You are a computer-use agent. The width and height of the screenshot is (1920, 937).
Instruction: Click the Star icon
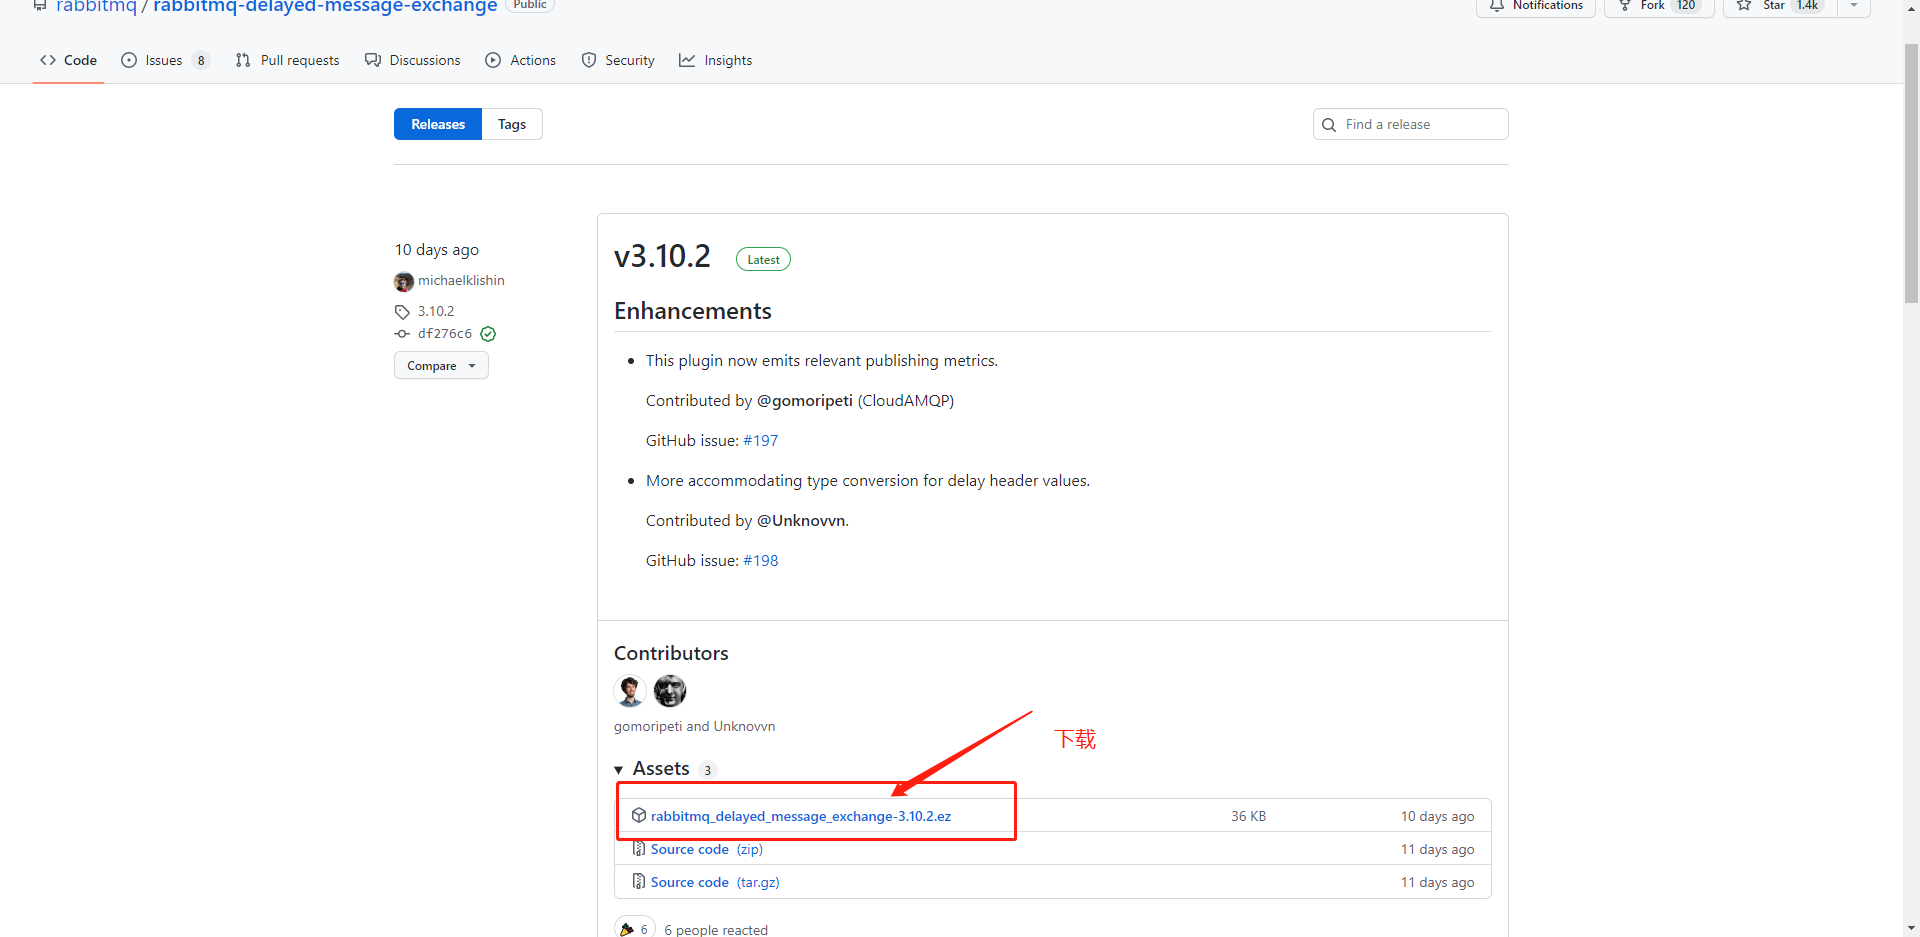tap(1744, 5)
